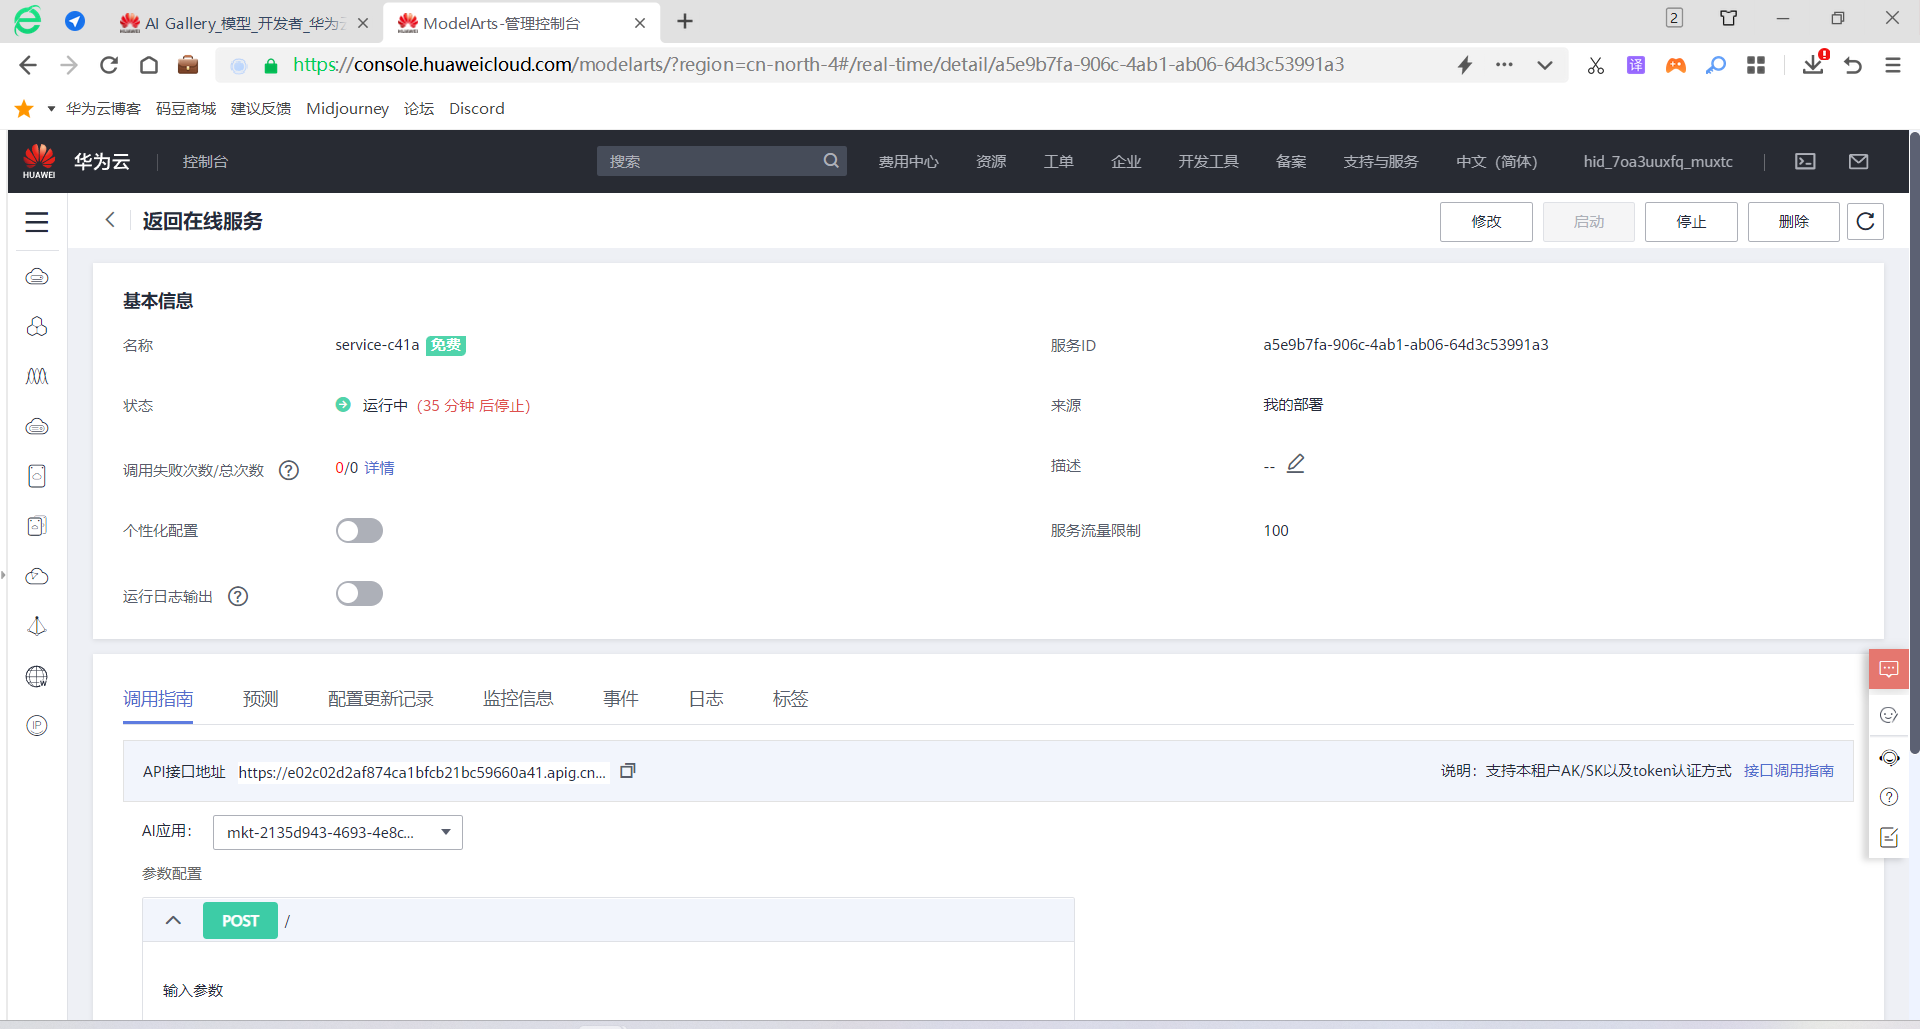1920x1029 pixels.
Task: Switch to the AI Gallery browser tab
Action: pyautogui.click(x=243, y=22)
